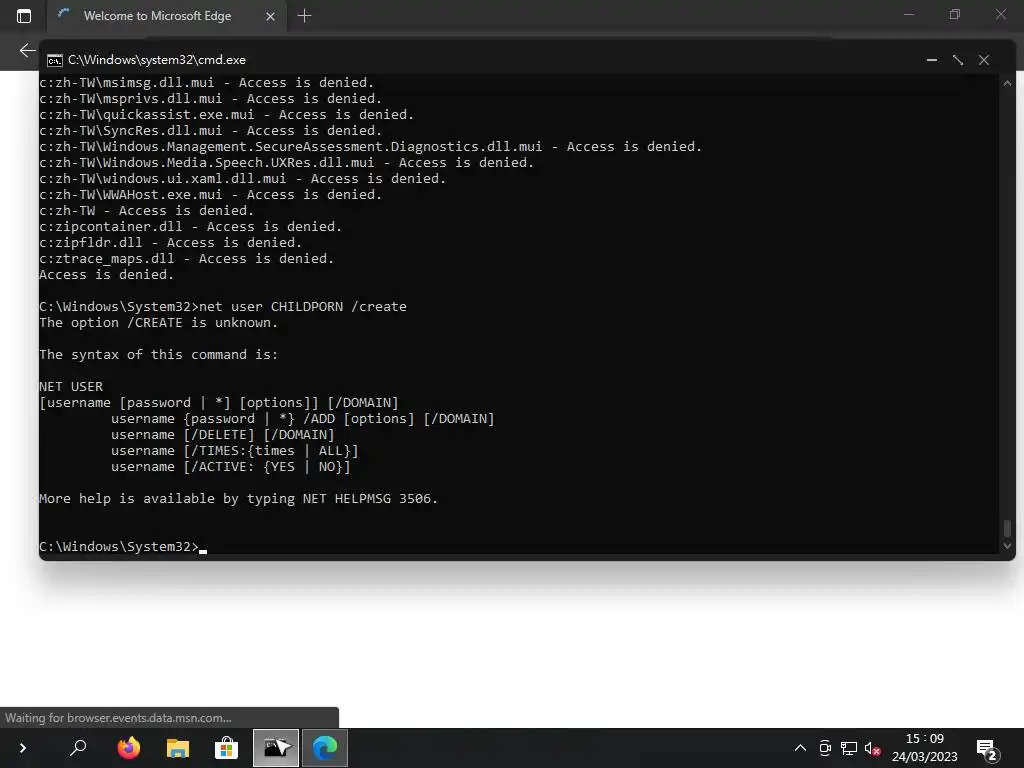Click the cmd.exe window title text
This screenshot has height=768, width=1024.
pyautogui.click(x=157, y=60)
